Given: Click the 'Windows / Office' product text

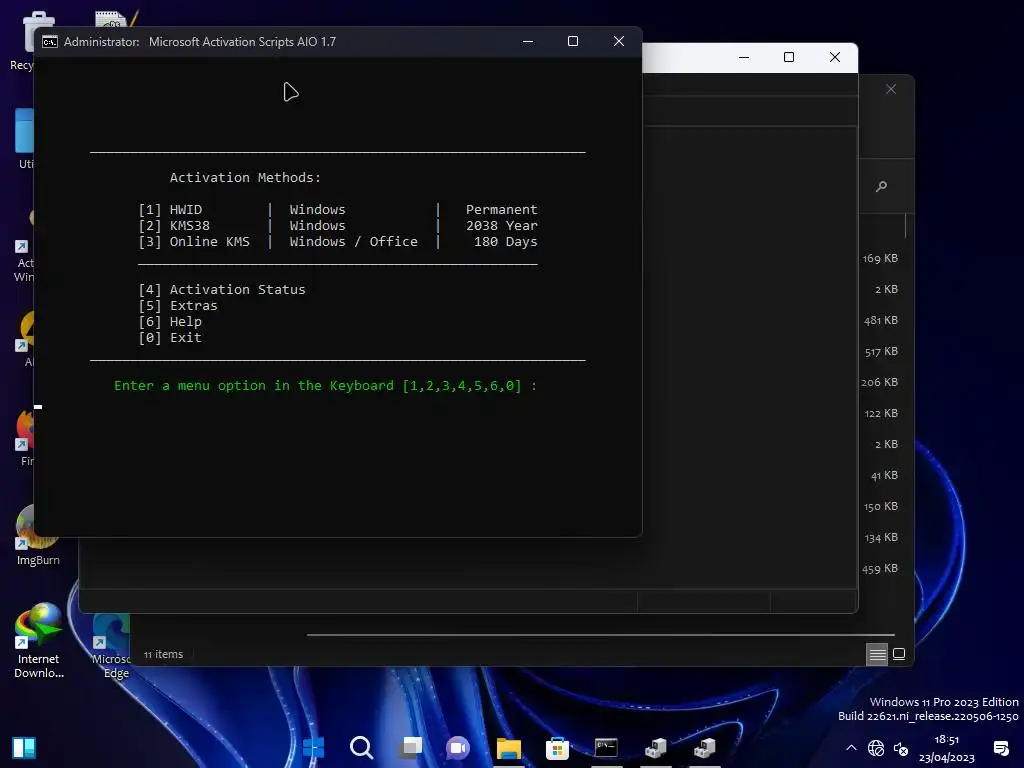Looking at the screenshot, I should pos(353,242).
